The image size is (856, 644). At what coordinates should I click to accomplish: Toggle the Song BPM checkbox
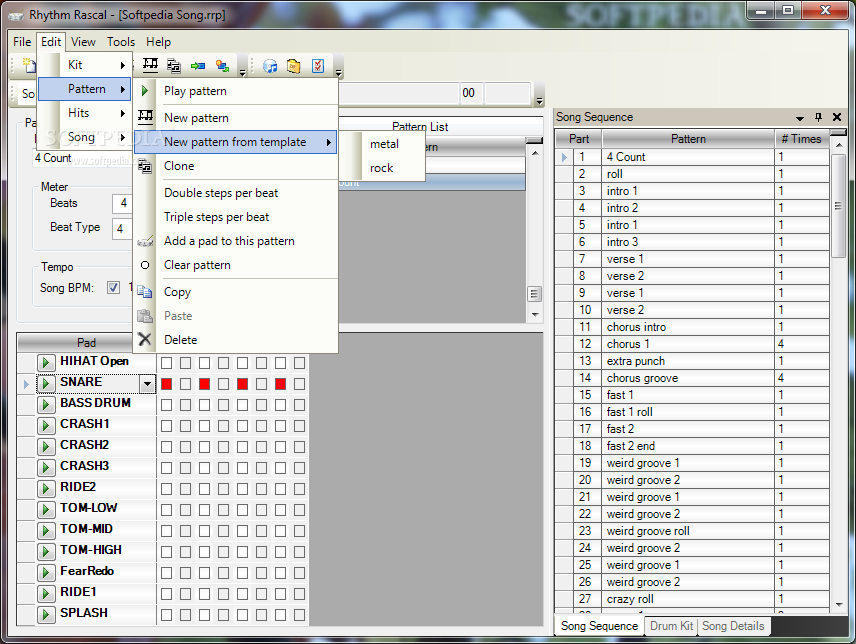(113, 288)
